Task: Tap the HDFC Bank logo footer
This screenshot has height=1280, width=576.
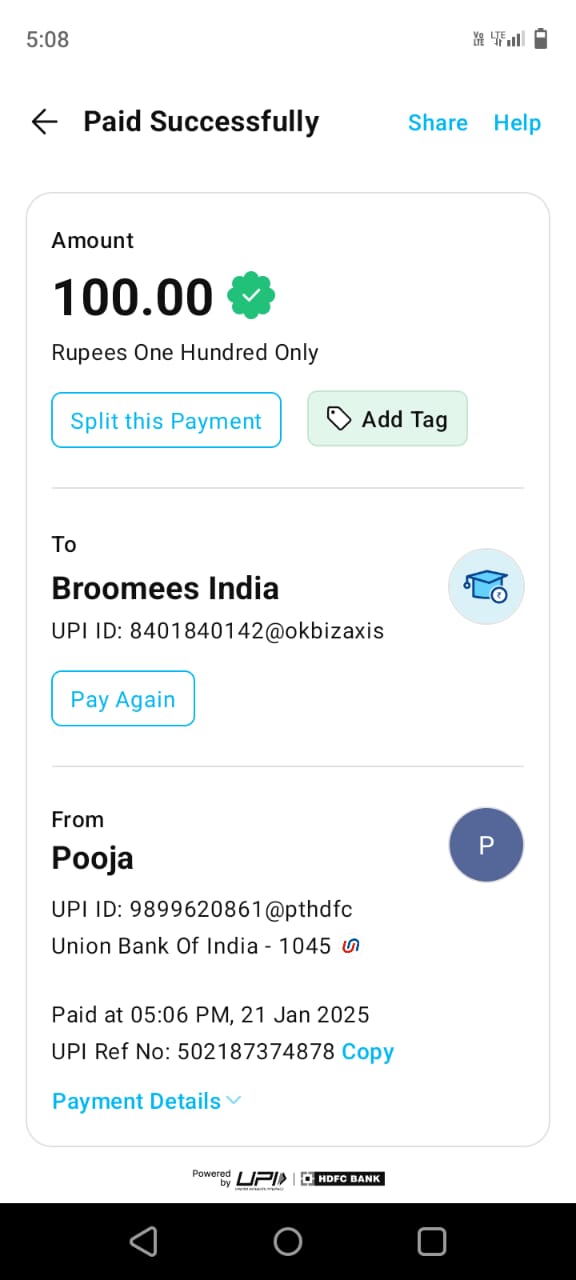Action: pos(343,1179)
